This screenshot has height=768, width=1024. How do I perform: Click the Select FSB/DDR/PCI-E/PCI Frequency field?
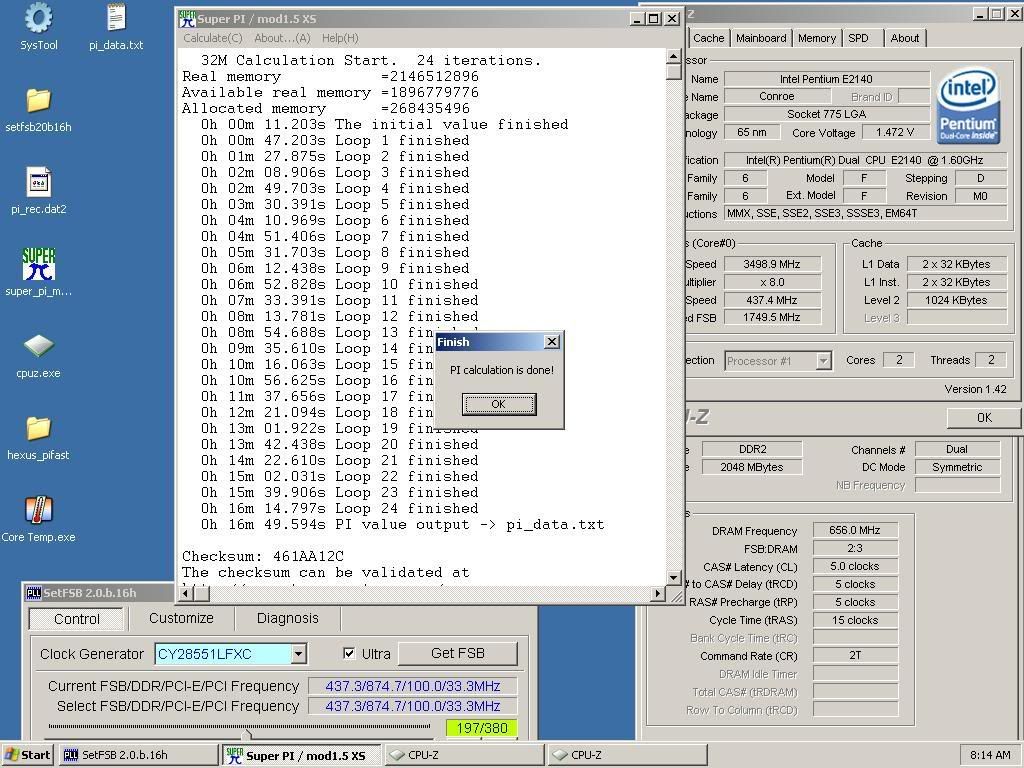[412, 706]
